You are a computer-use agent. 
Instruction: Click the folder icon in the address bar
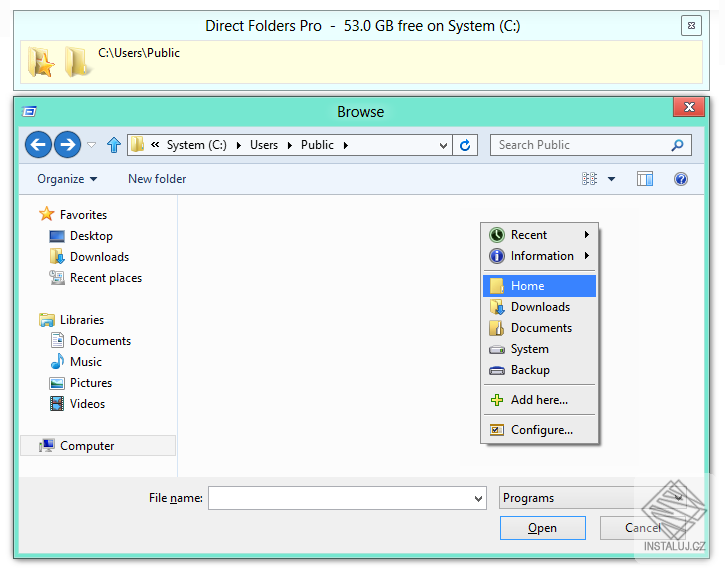137,145
